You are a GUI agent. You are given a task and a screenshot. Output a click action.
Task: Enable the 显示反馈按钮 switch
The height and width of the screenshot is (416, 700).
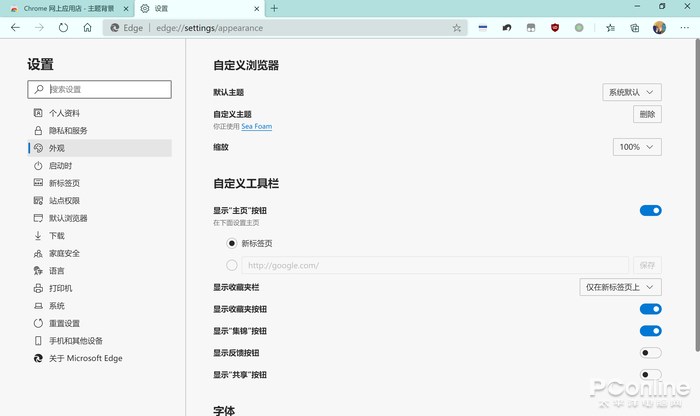point(650,353)
